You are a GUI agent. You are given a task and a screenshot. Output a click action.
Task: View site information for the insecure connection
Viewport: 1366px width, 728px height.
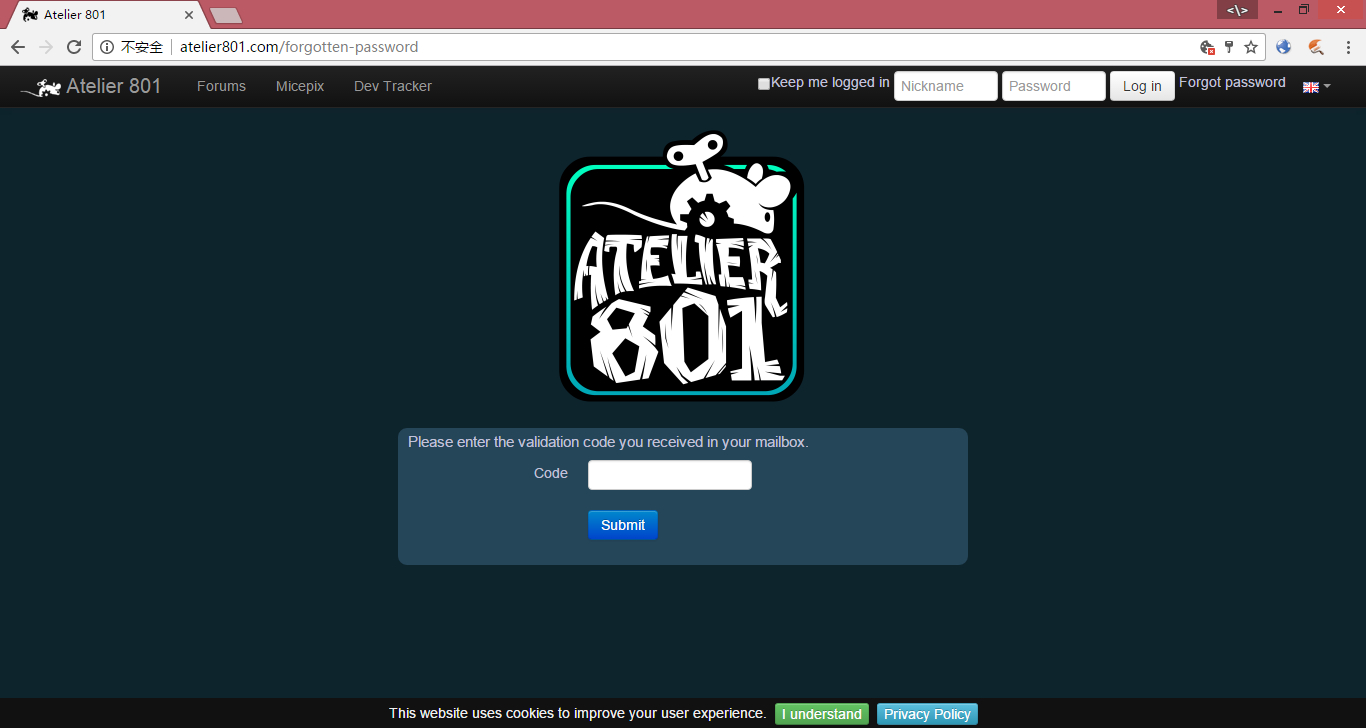[107, 47]
